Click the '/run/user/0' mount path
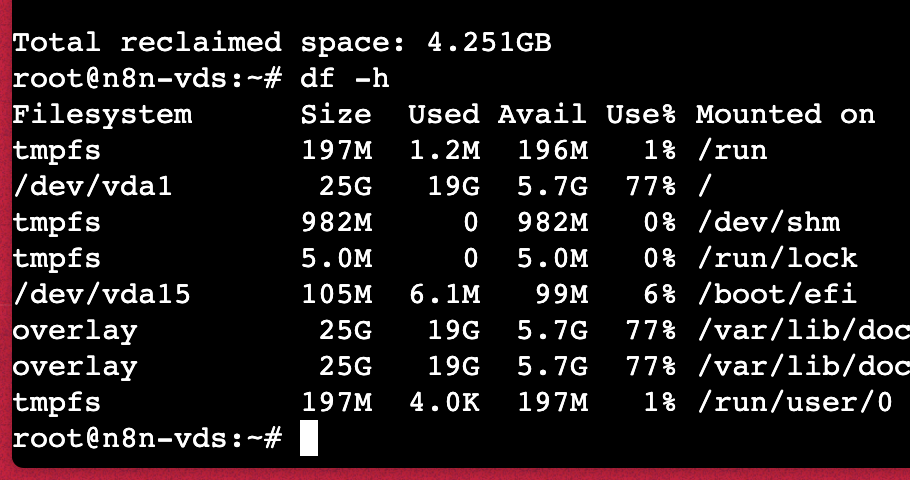This screenshot has height=480, width=910. pyautogui.click(x=794, y=402)
